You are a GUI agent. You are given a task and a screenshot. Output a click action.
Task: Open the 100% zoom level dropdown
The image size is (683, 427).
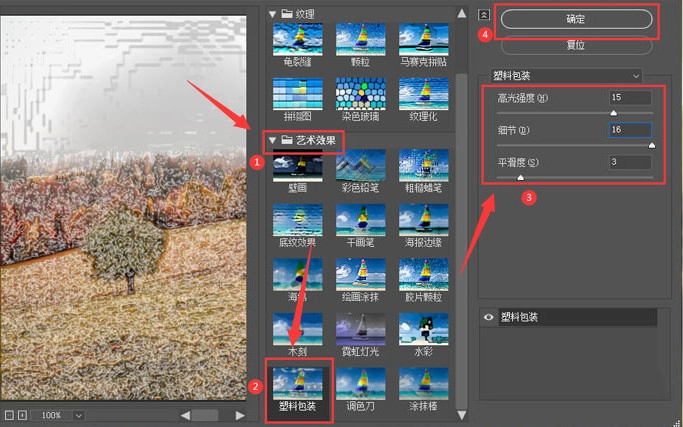click(x=78, y=415)
